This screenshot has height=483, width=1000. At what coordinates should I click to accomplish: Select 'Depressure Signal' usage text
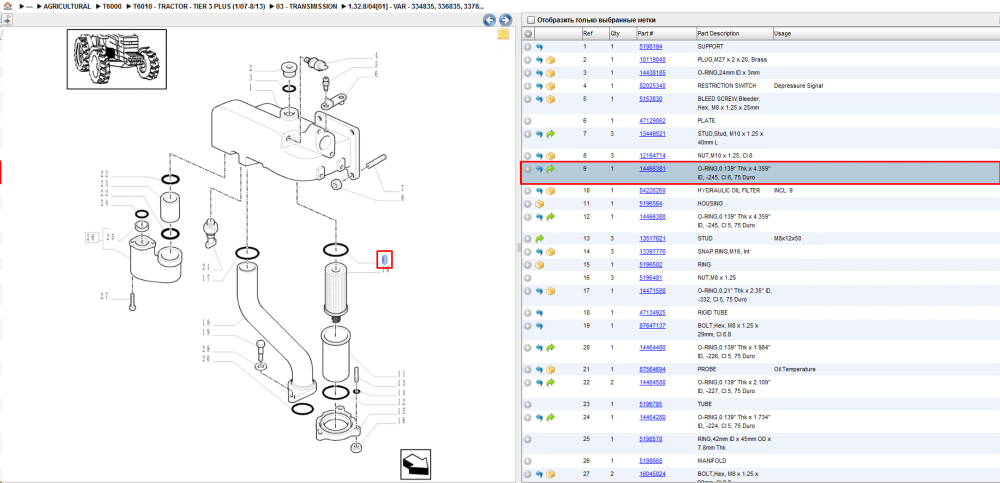pyautogui.click(x=800, y=85)
